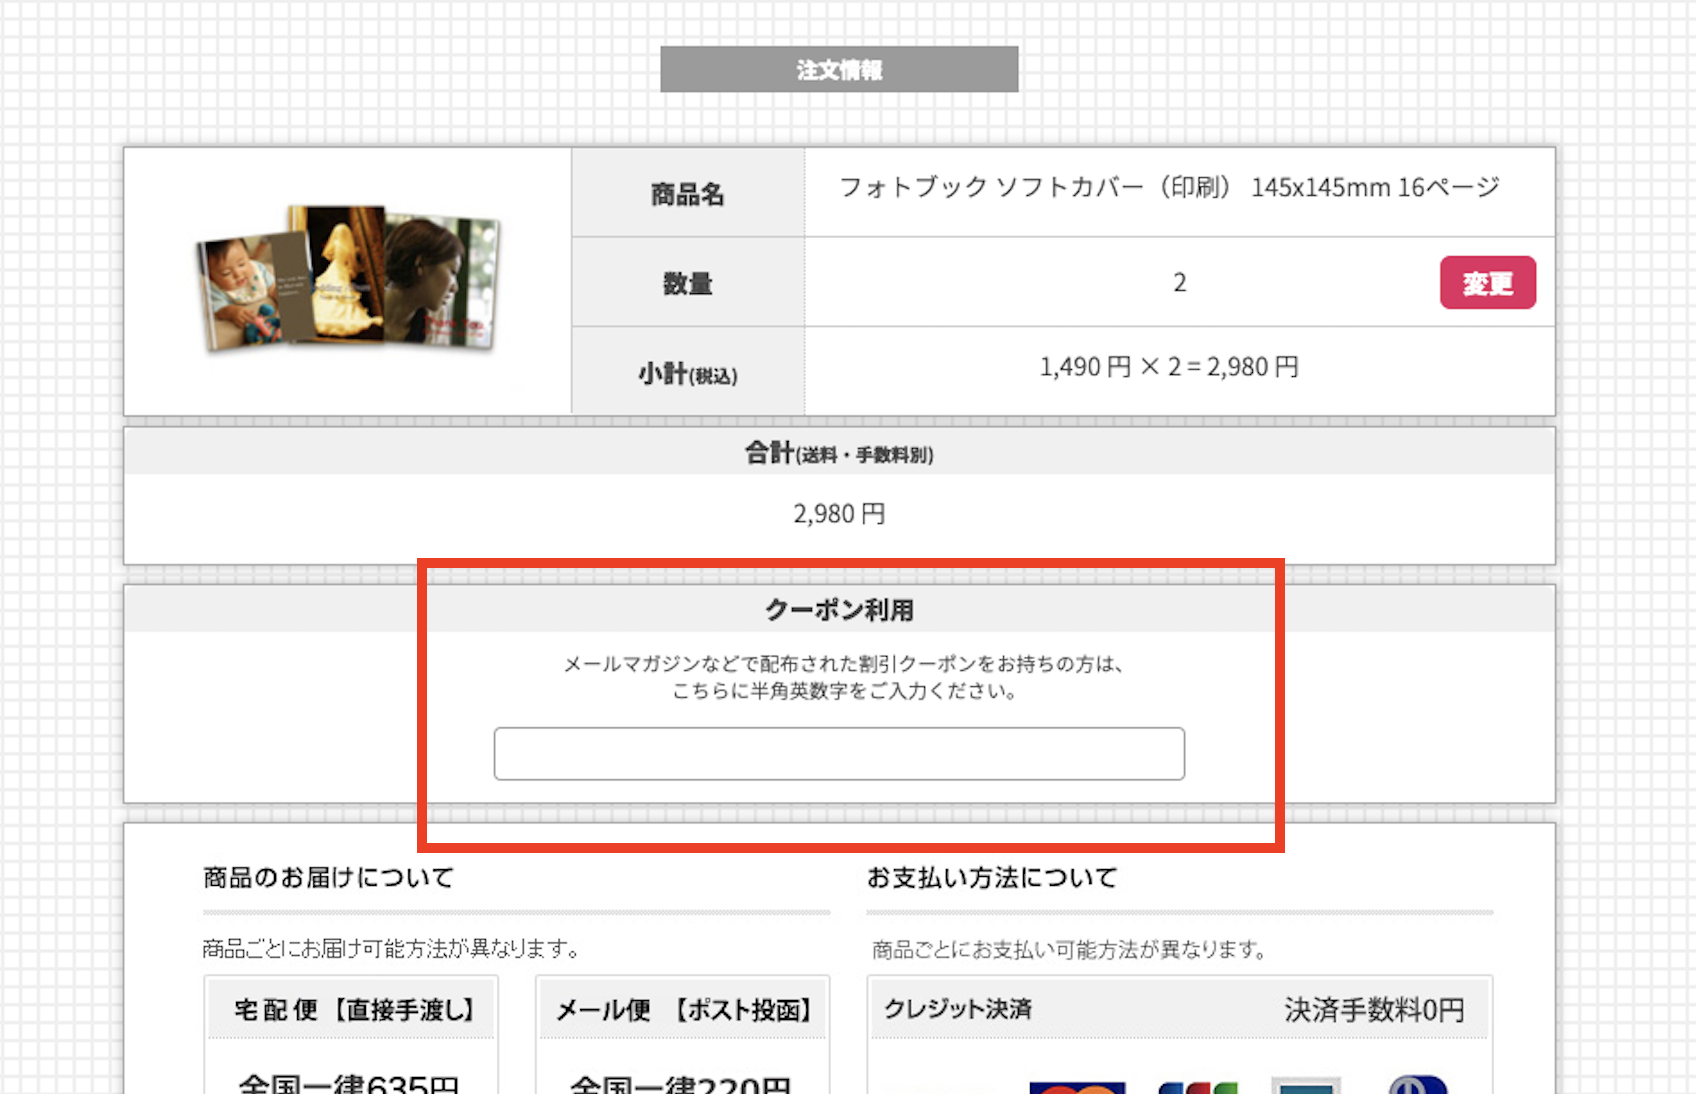Click the Diners Club card icon
Image resolution: width=1696 pixels, height=1094 pixels.
(1417, 1086)
